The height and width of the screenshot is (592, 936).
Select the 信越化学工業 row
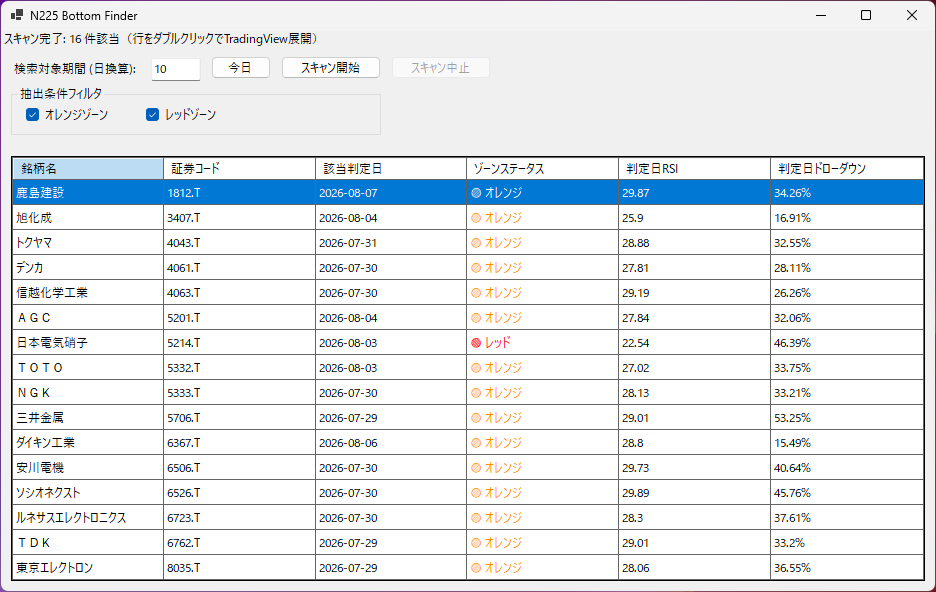point(468,293)
